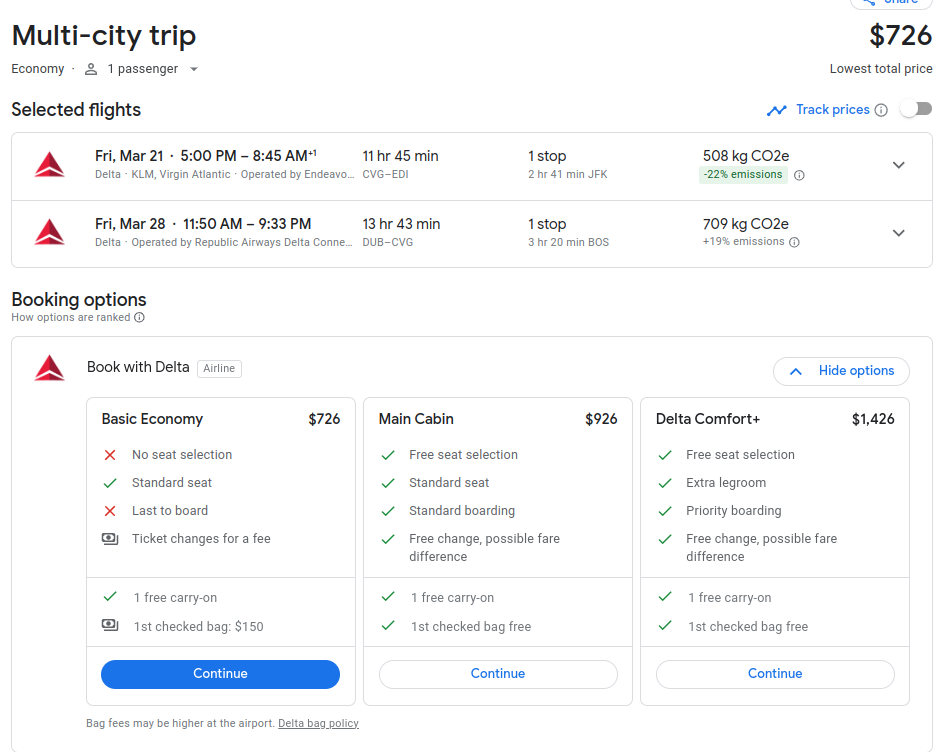The height and width of the screenshot is (752, 939).
Task: Expand details for the CVG–EDI flight
Action: (x=898, y=164)
